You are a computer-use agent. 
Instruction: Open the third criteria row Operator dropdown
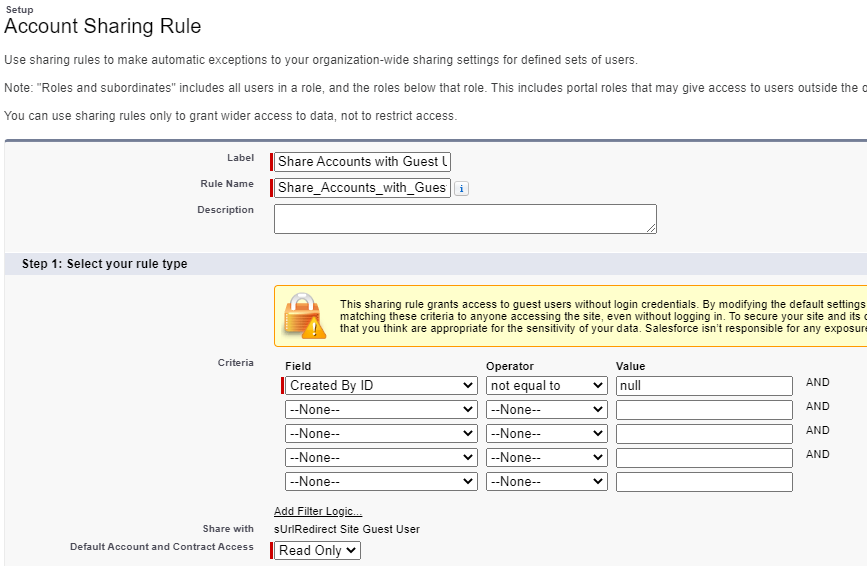click(547, 433)
